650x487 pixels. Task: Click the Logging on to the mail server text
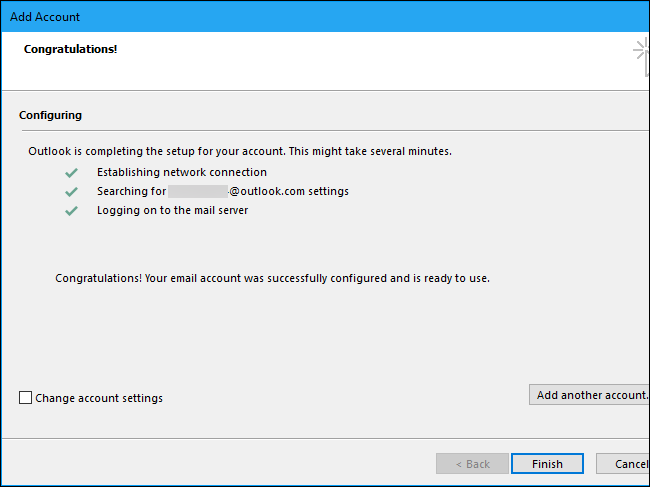pos(172,211)
